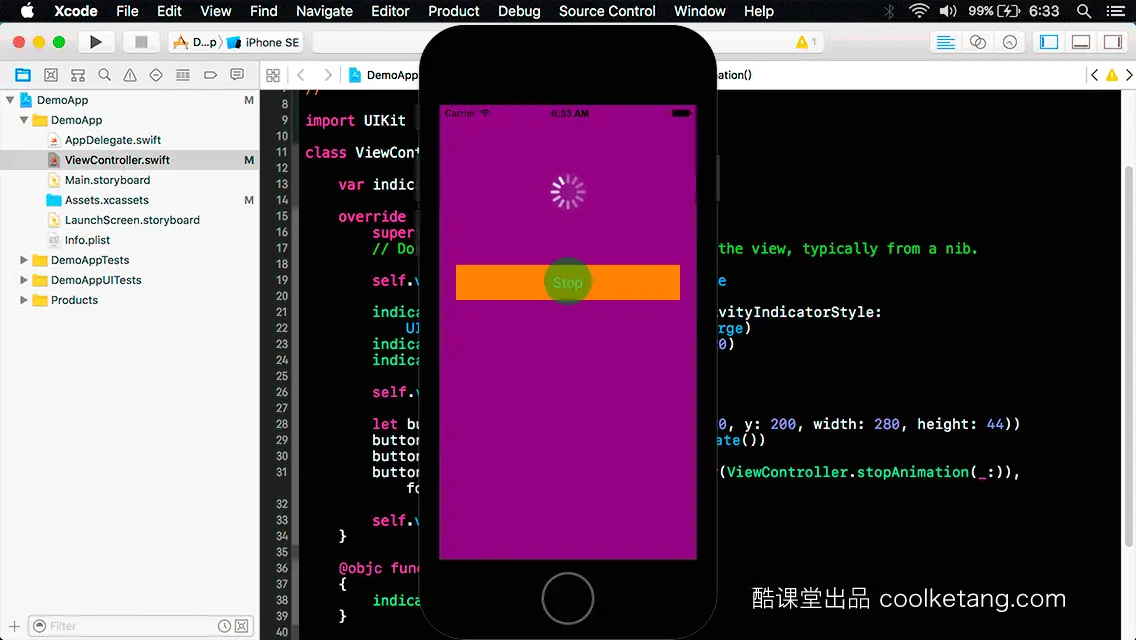Add a new file with plus button
The image size is (1136, 640).
pyautogui.click(x=14, y=626)
